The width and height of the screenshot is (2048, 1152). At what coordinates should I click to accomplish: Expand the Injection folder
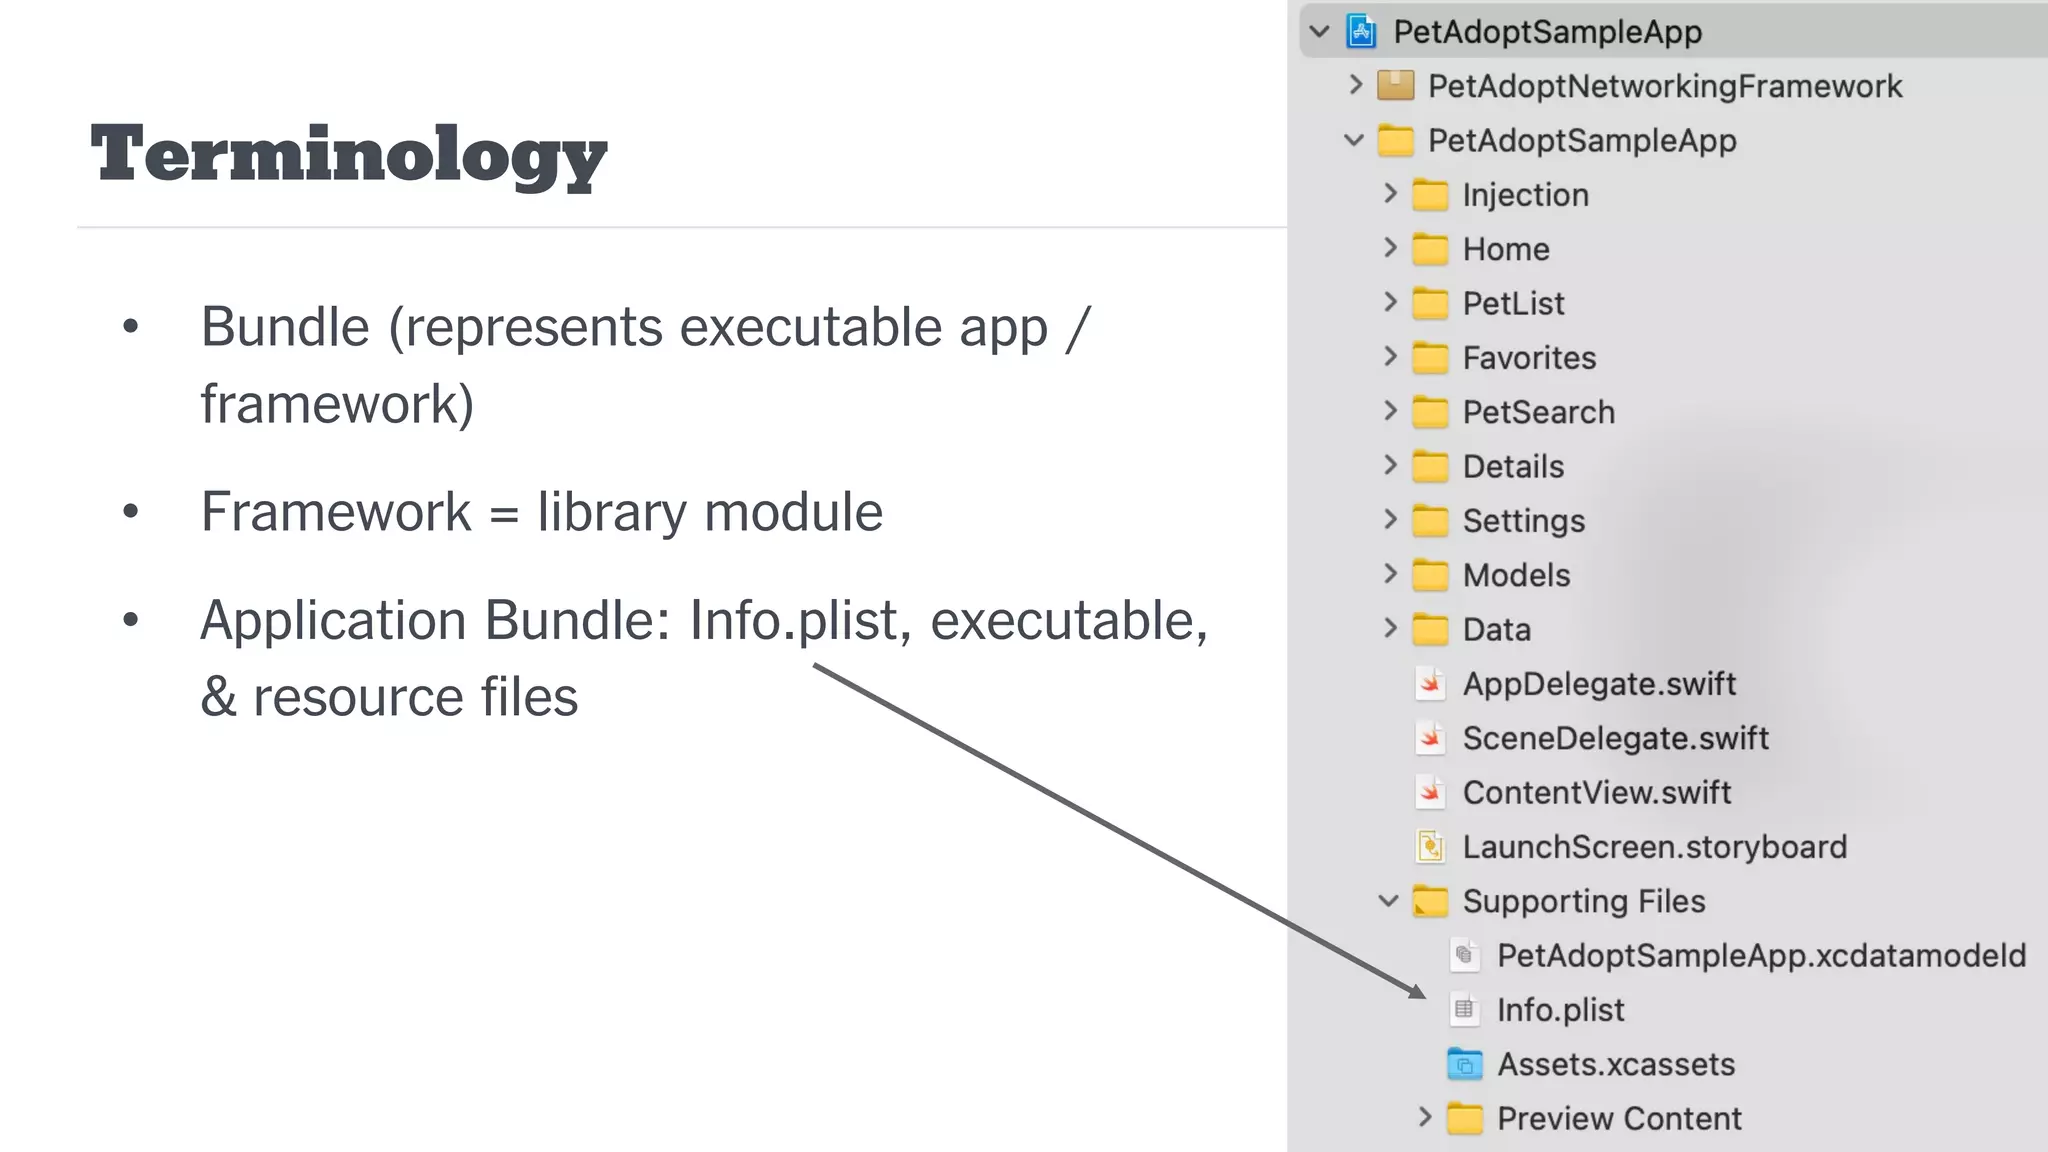point(1390,193)
